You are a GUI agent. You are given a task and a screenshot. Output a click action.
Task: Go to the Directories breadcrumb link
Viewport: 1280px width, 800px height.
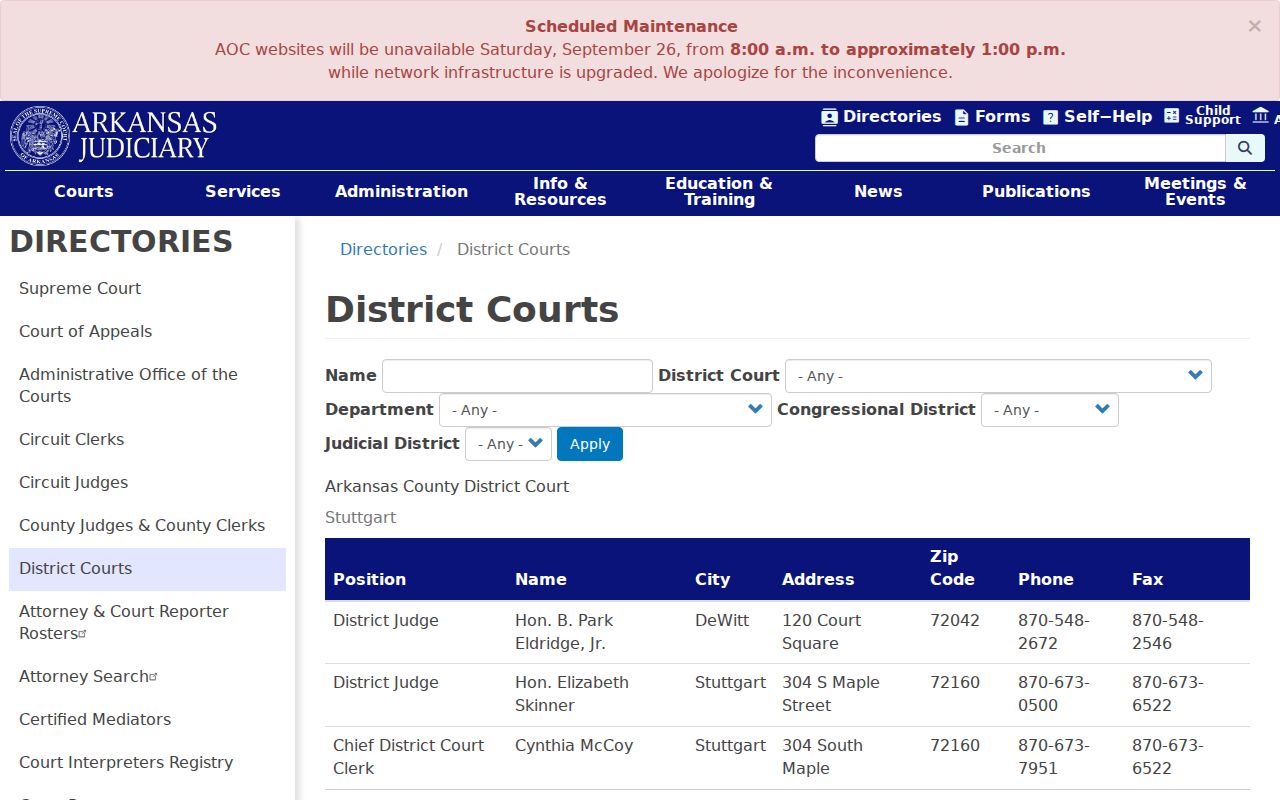383,250
